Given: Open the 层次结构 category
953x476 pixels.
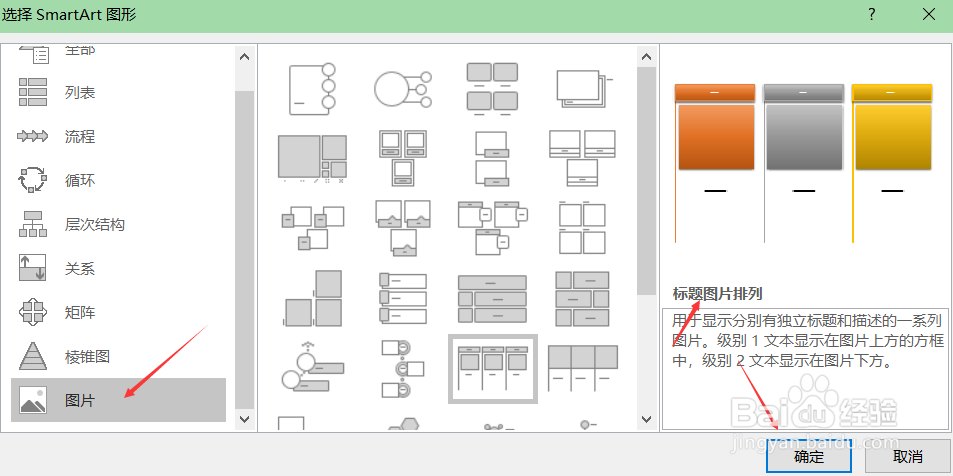Looking at the screenshot, I should pos(119,224).
